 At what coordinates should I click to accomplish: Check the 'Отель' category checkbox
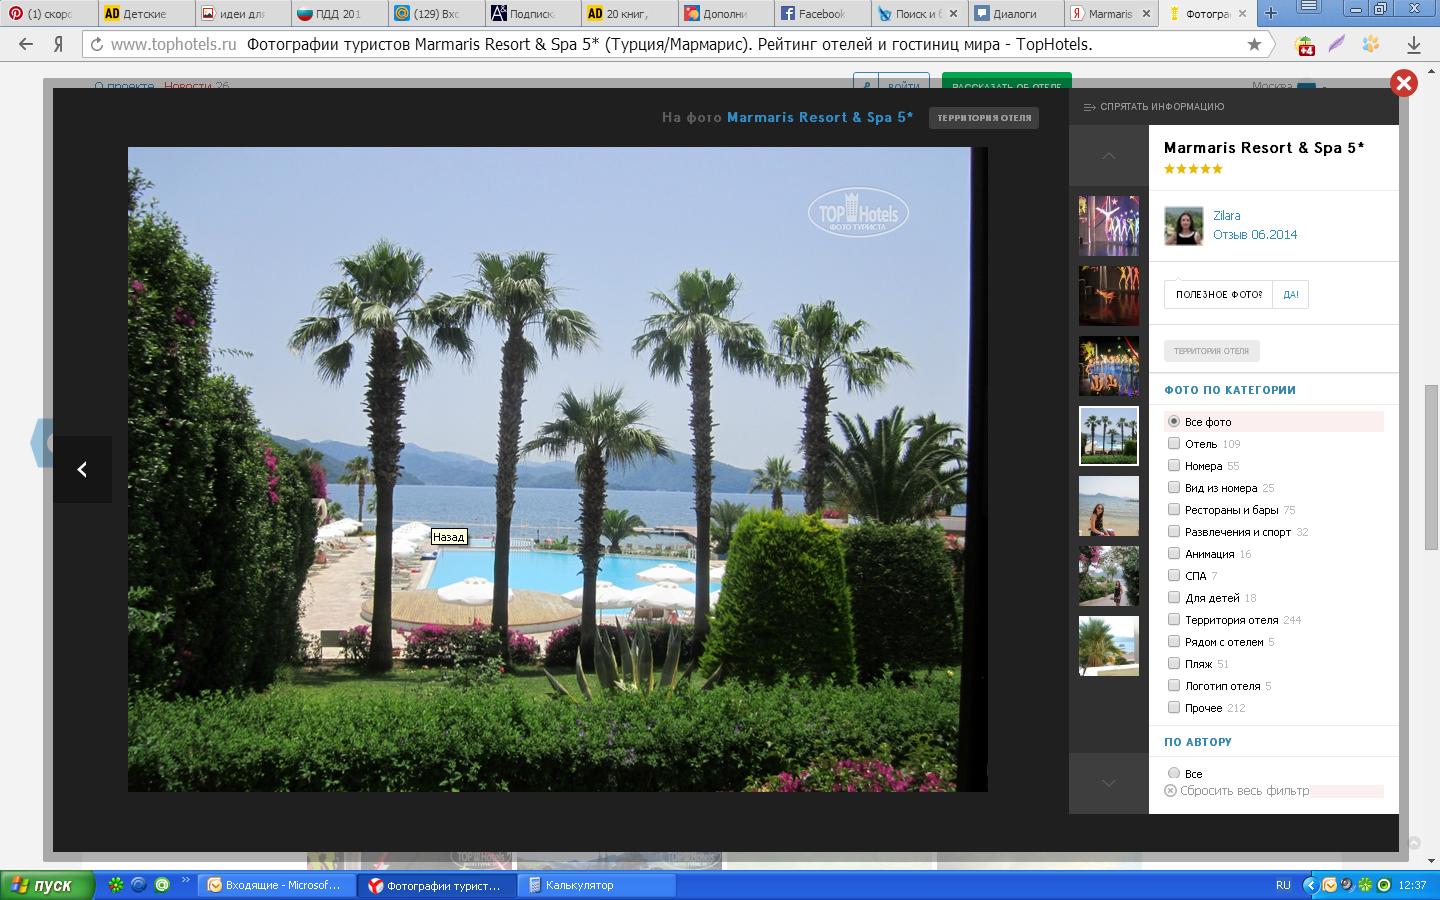click(x=1174, y=443)
